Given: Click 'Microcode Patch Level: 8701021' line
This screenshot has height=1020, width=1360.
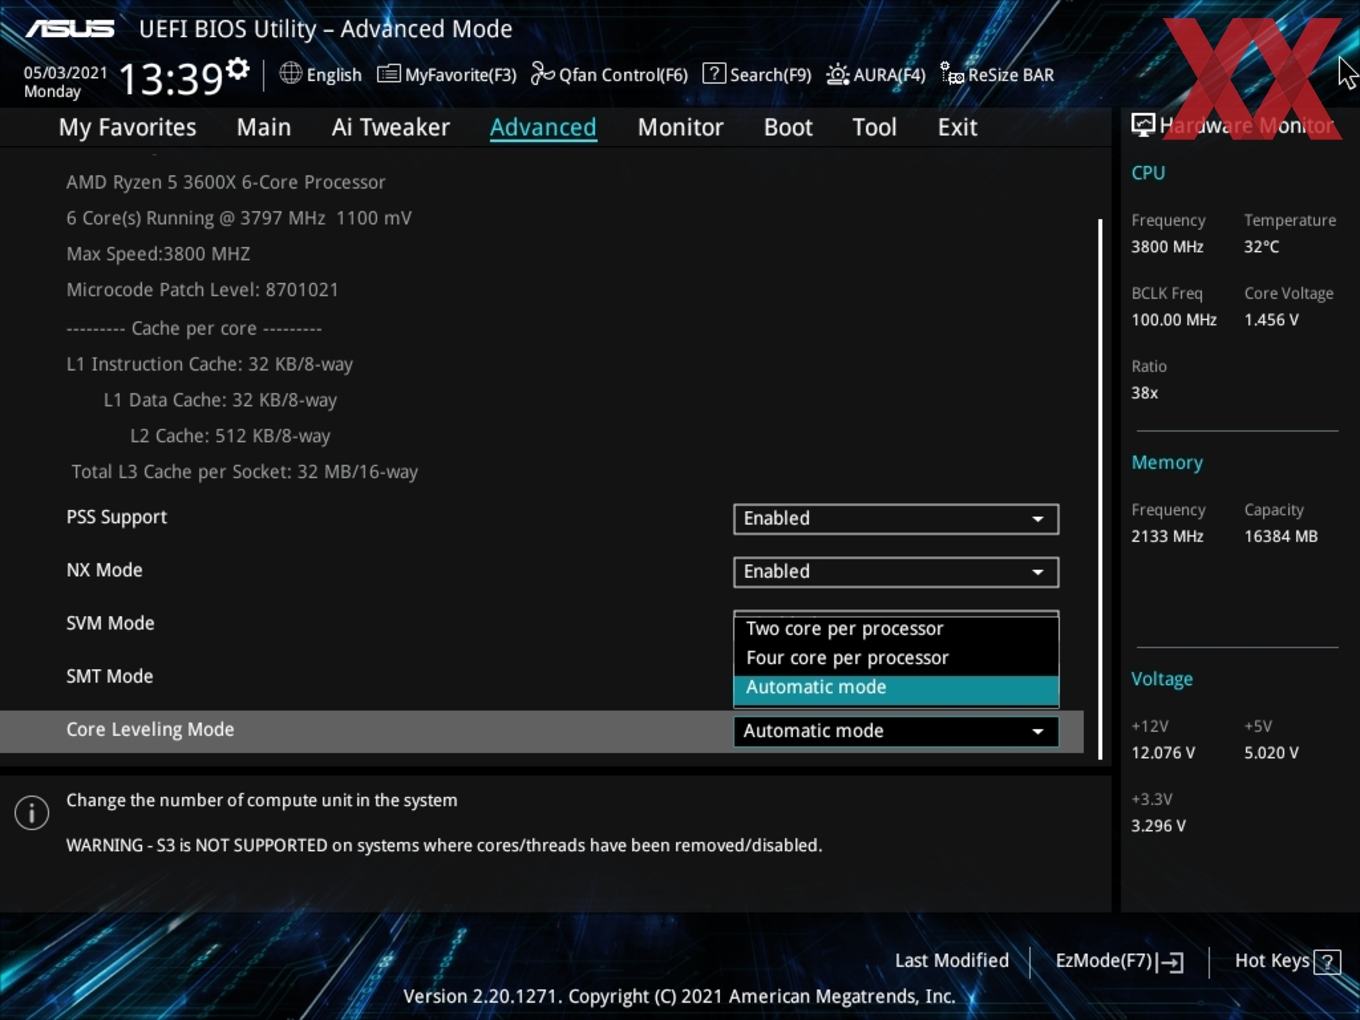Looking at the screenshot, I should tap(202, 290).
